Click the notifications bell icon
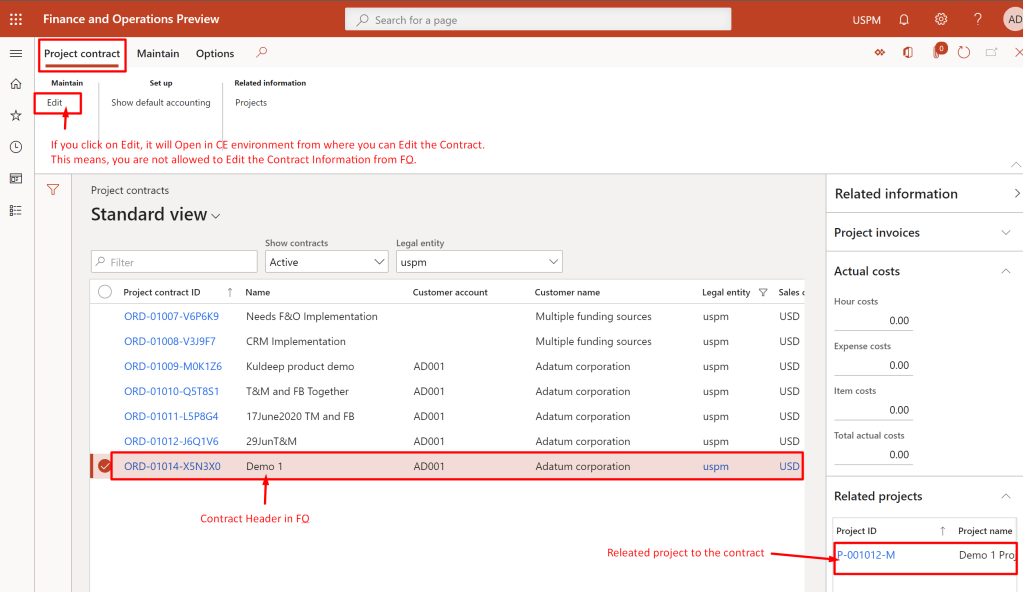Screen dimensions: 1023x592 [x=904, y=19]
